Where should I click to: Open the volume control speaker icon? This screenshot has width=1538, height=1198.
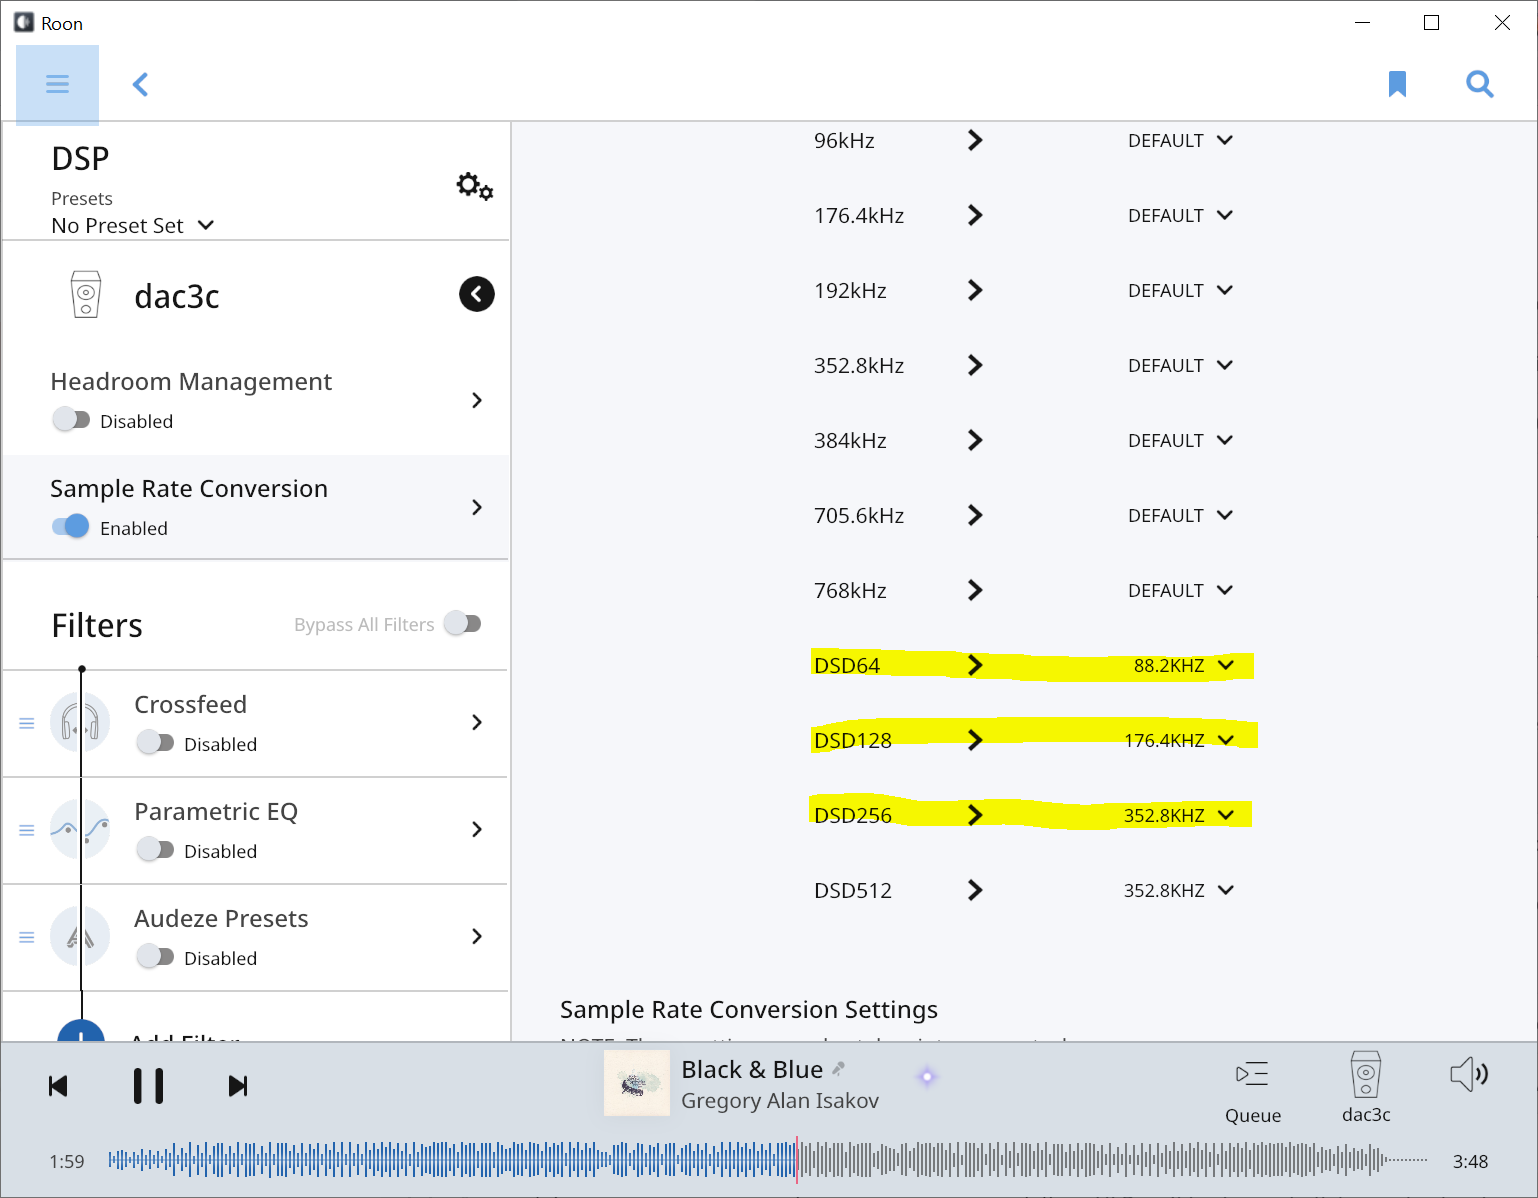1469,1074
